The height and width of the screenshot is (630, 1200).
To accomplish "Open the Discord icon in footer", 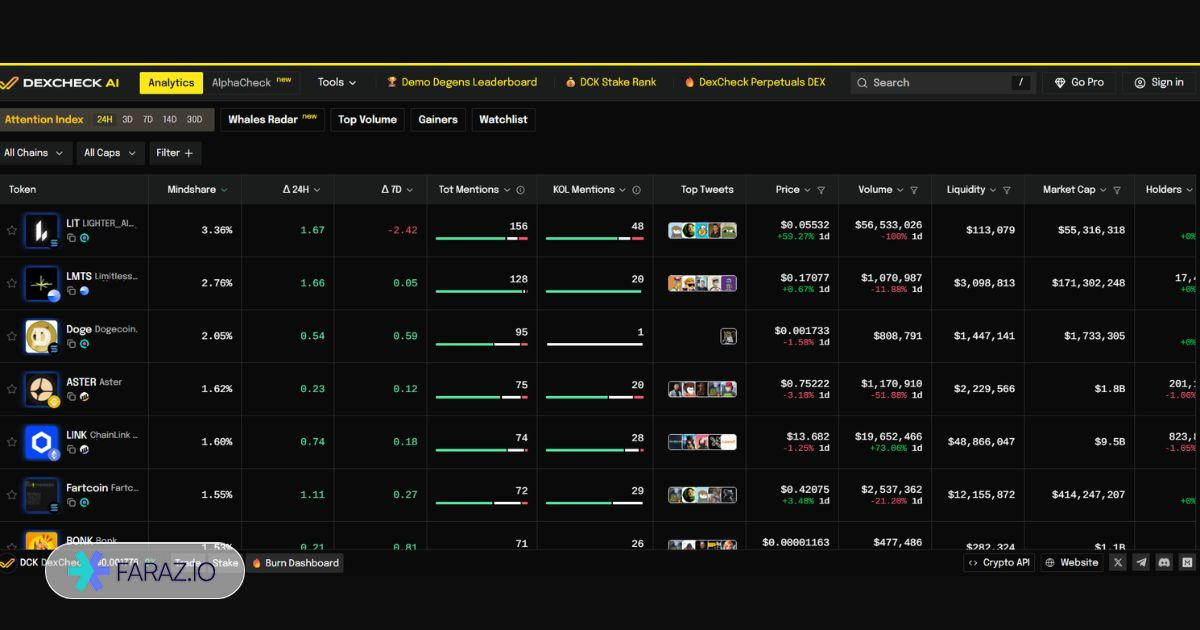I will 1164,563.
